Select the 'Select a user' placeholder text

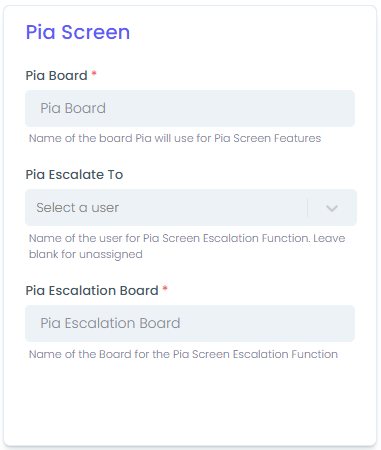[77, 208]
